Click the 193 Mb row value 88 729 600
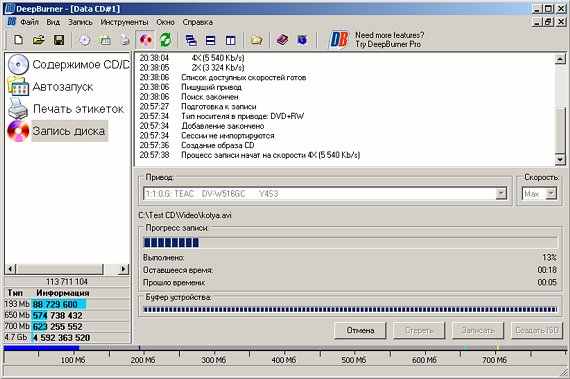 tap(55, 304)
